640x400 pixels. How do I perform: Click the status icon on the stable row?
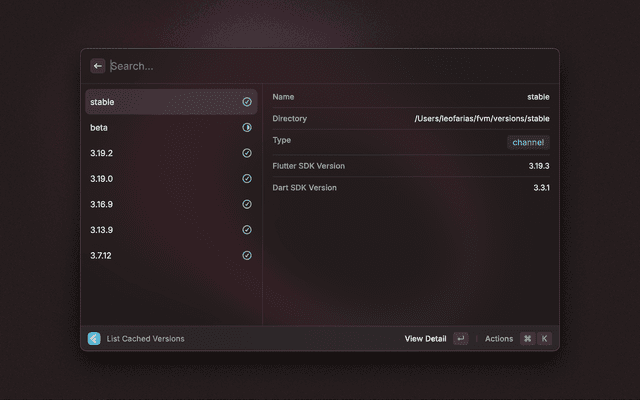(247, 102)
